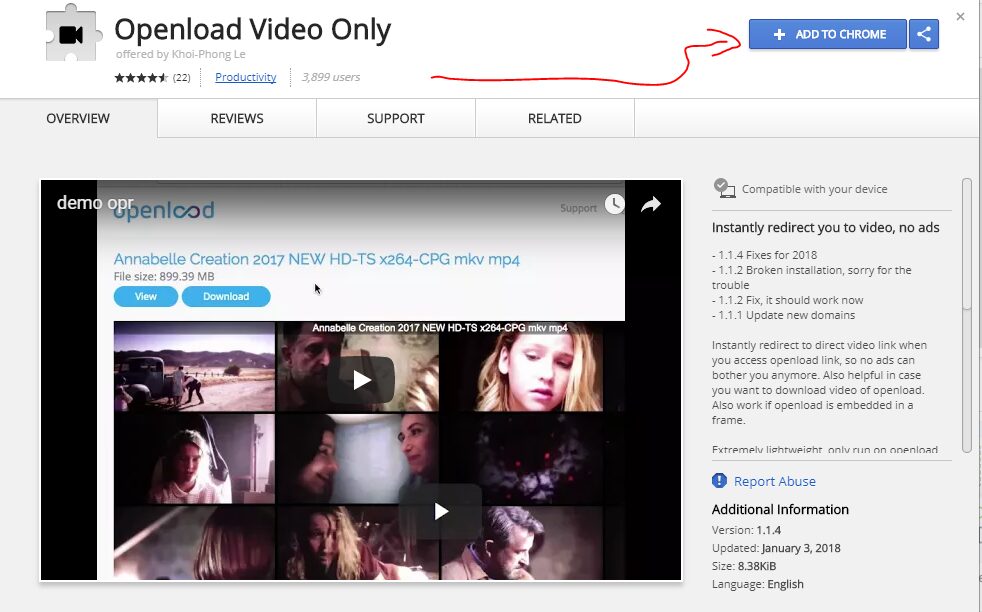982x612 pixels.
Task: Click 'Compatible with your device' text
Action: tap(815, 189)
